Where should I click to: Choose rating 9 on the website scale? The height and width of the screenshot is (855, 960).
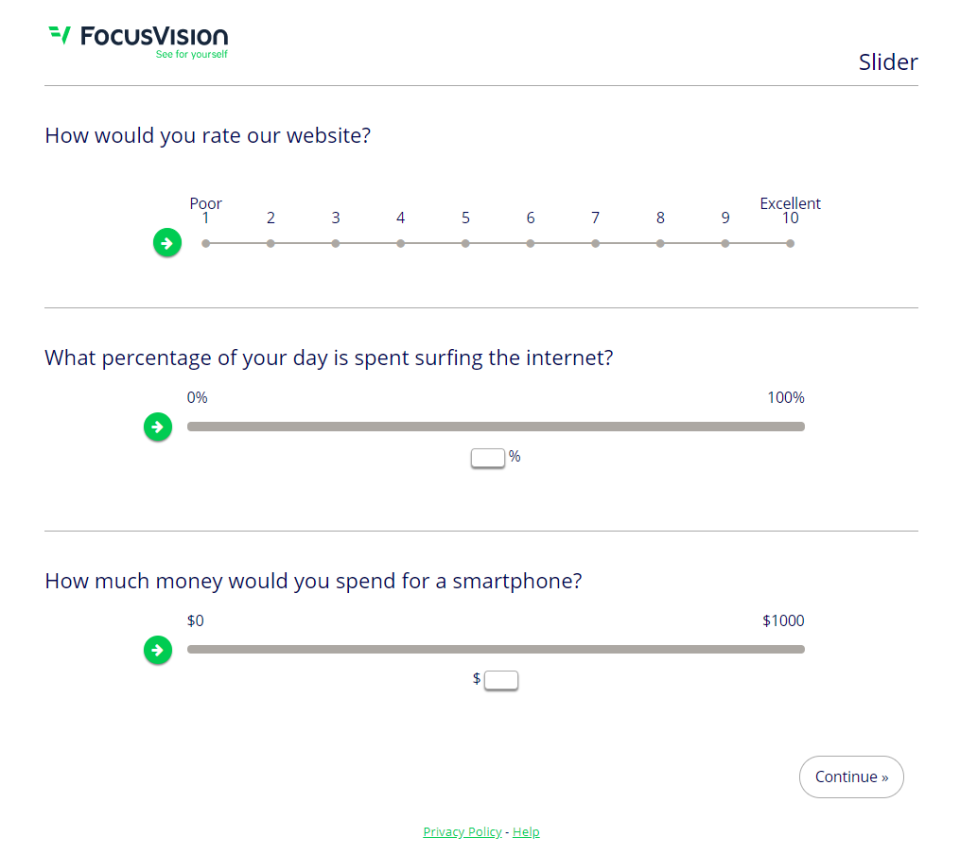click(726, 243)
